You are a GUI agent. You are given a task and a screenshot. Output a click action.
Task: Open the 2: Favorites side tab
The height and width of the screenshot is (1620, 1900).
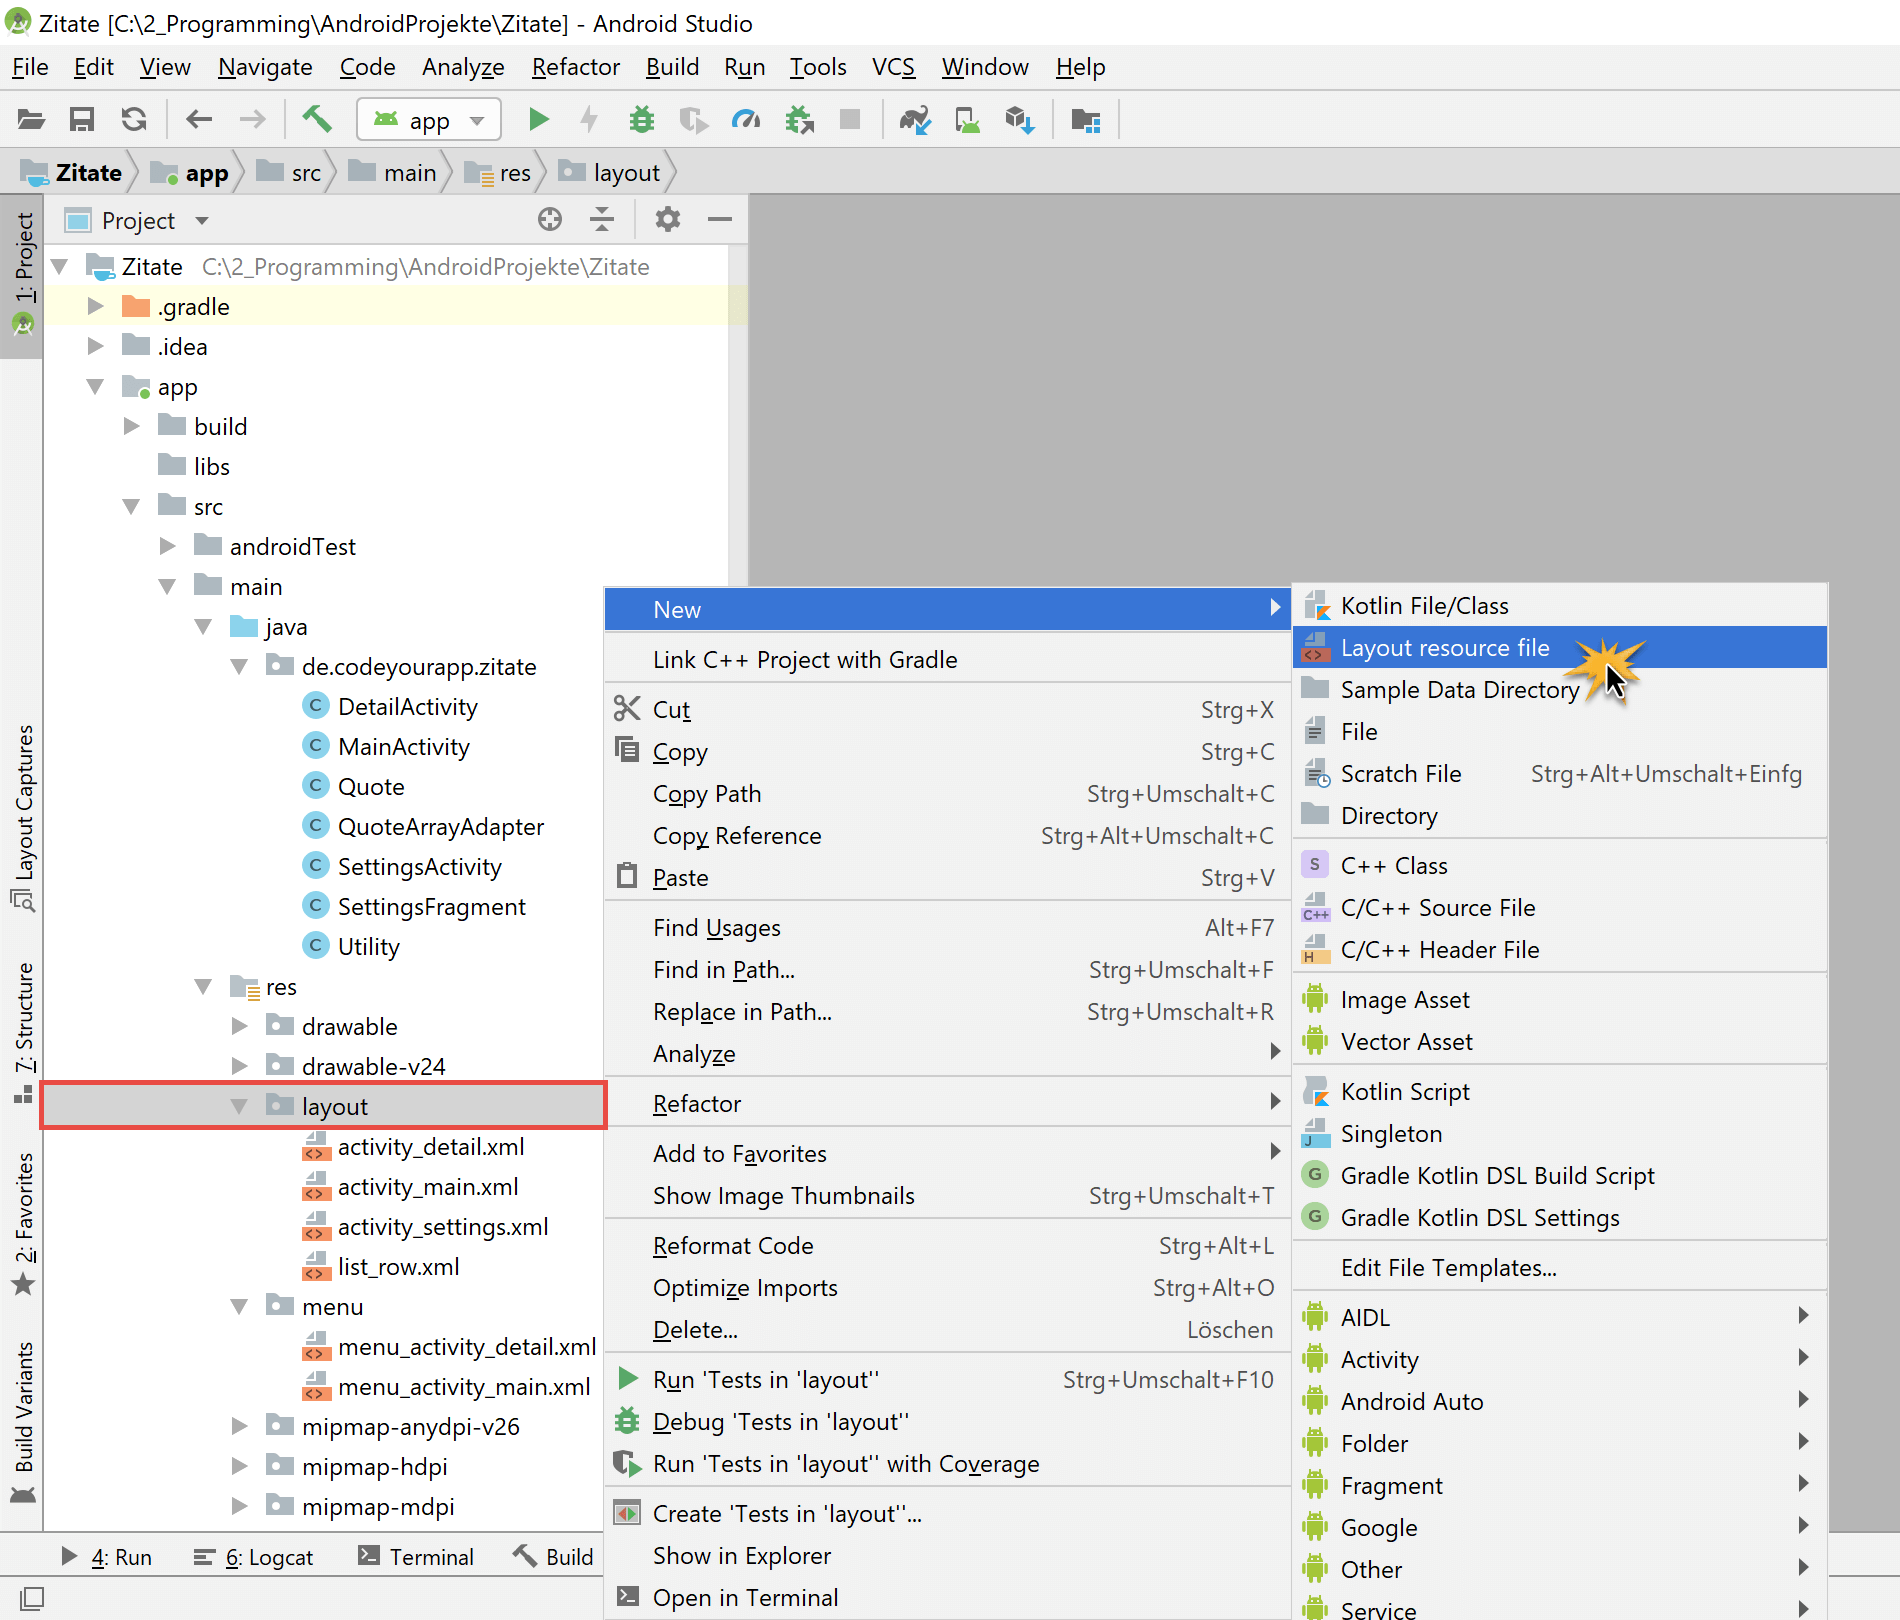22,1224
